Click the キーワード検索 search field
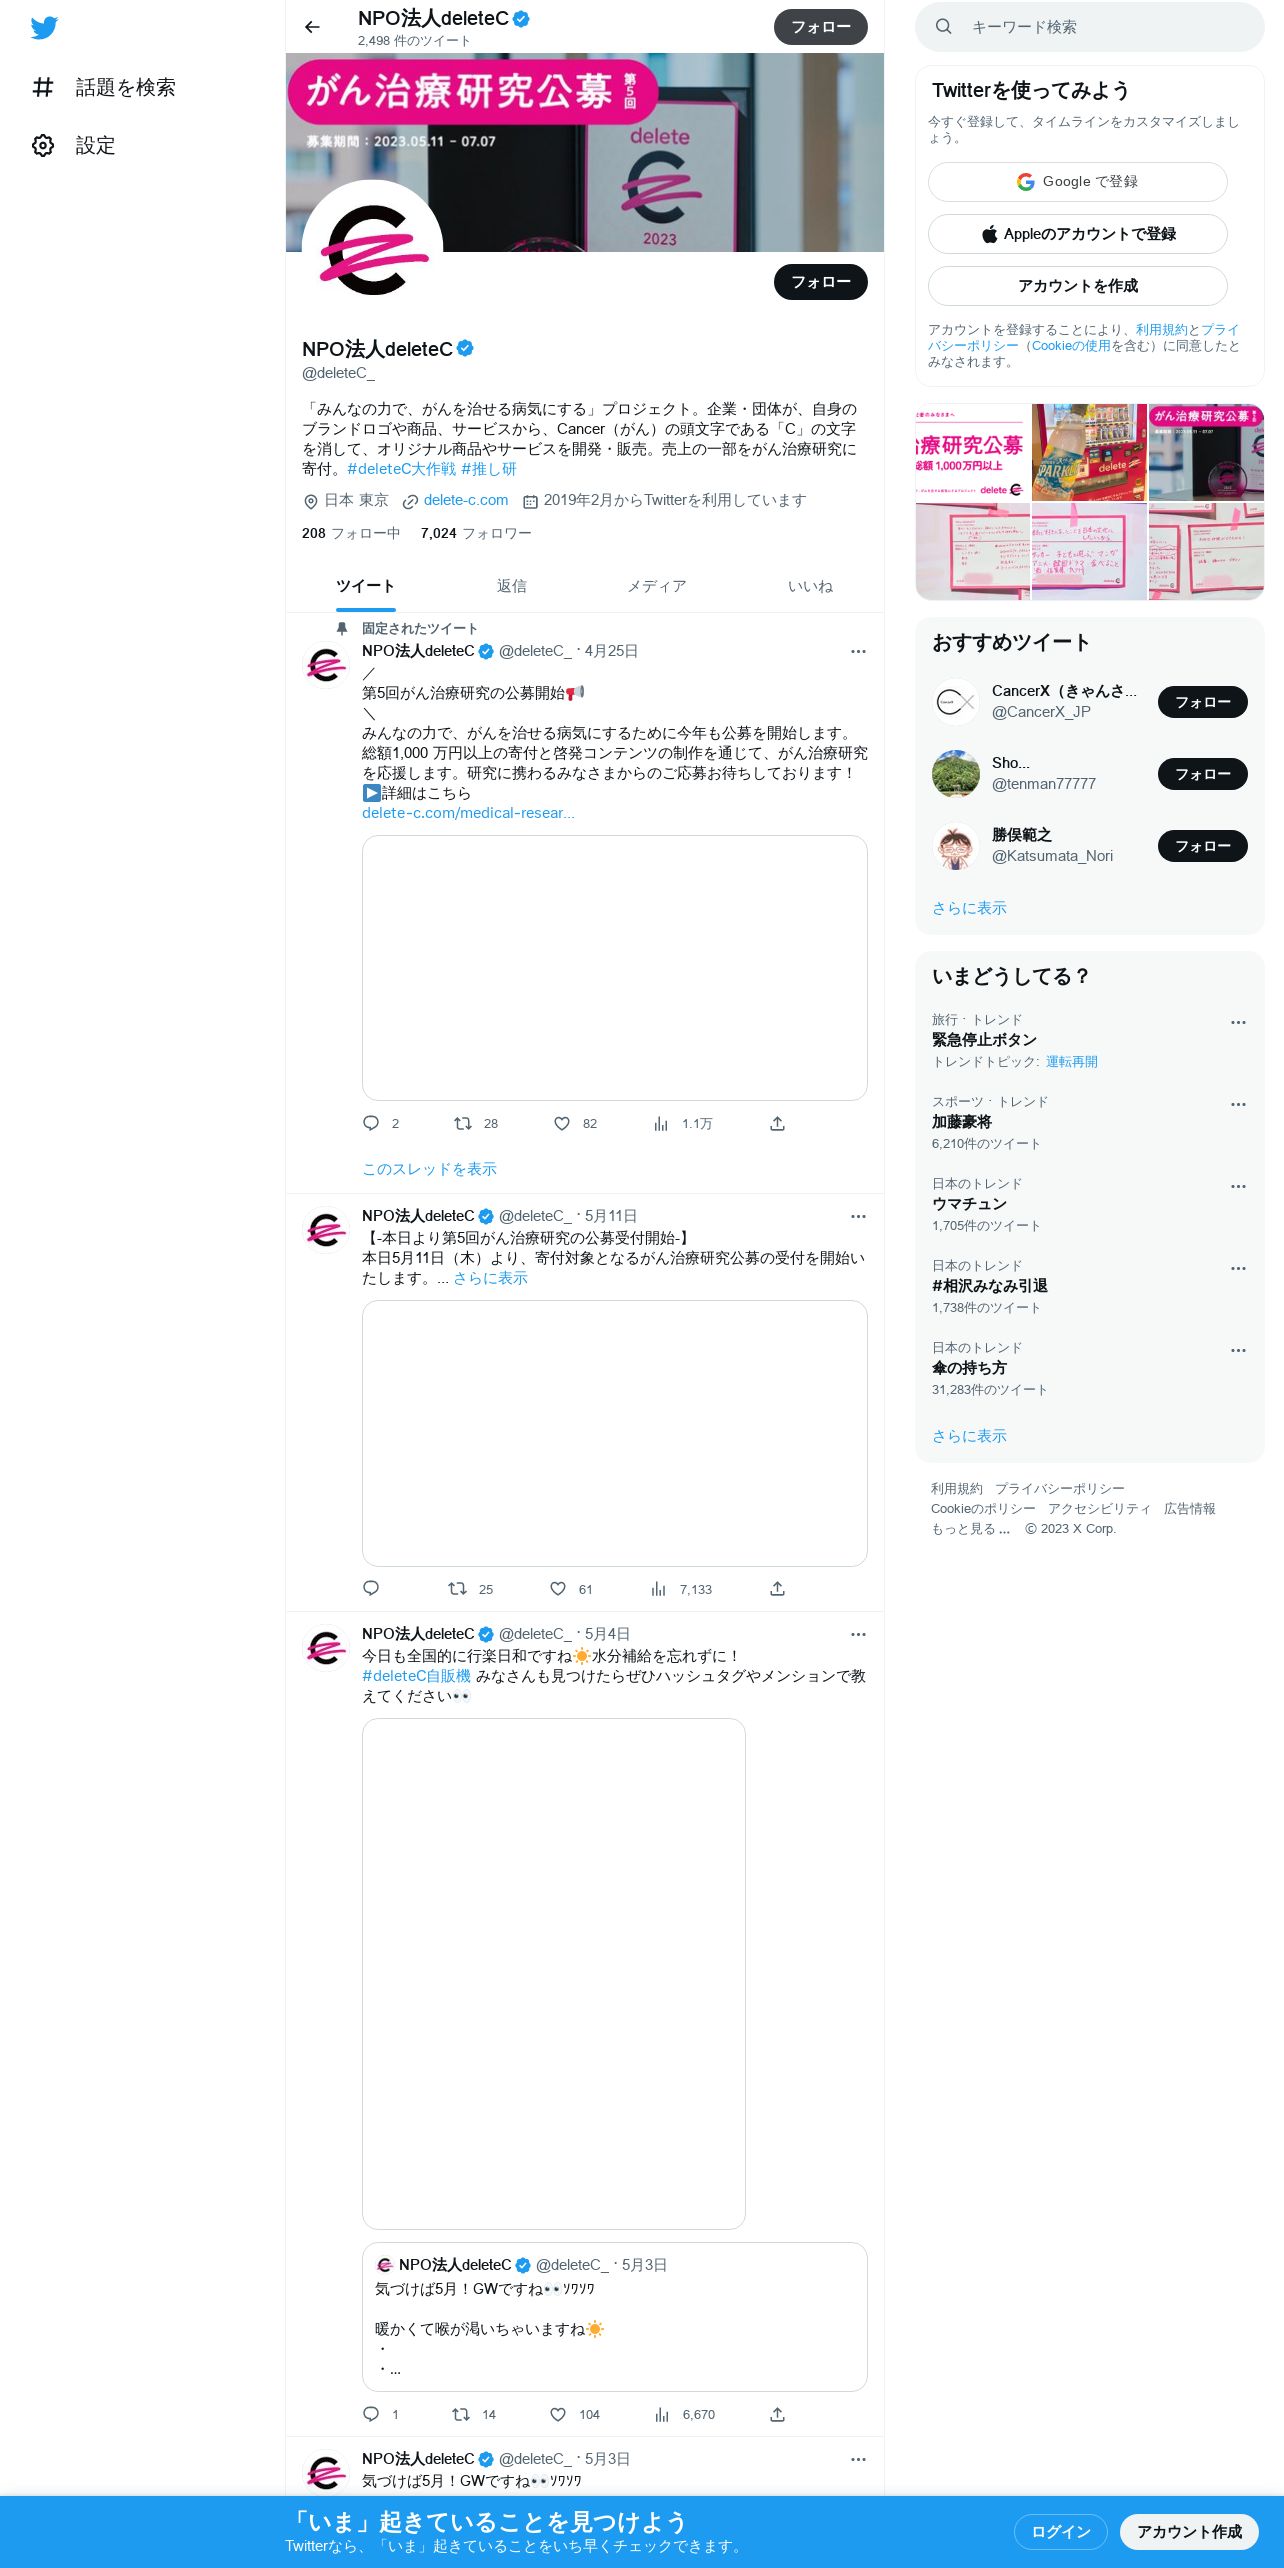Image resolution: width=1284 pixels, height=2568 pixels. tap(1090, 27)
